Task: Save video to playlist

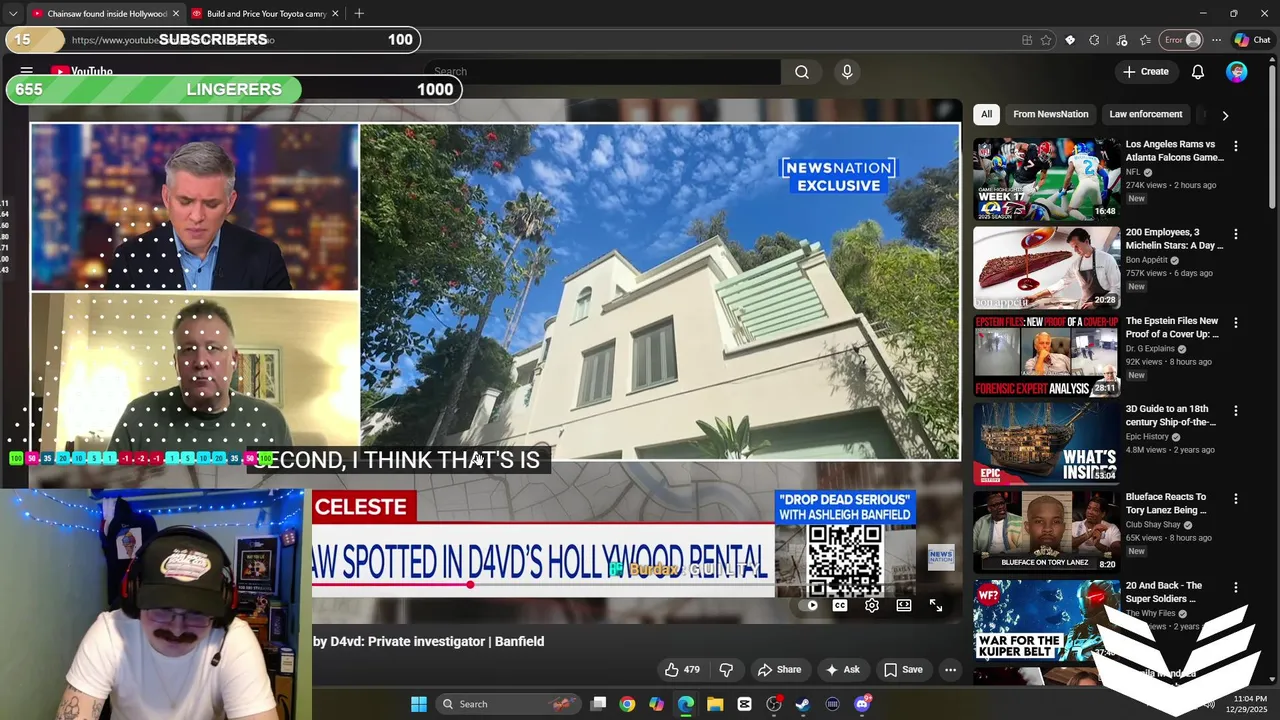Action: (x=903, y=670)
